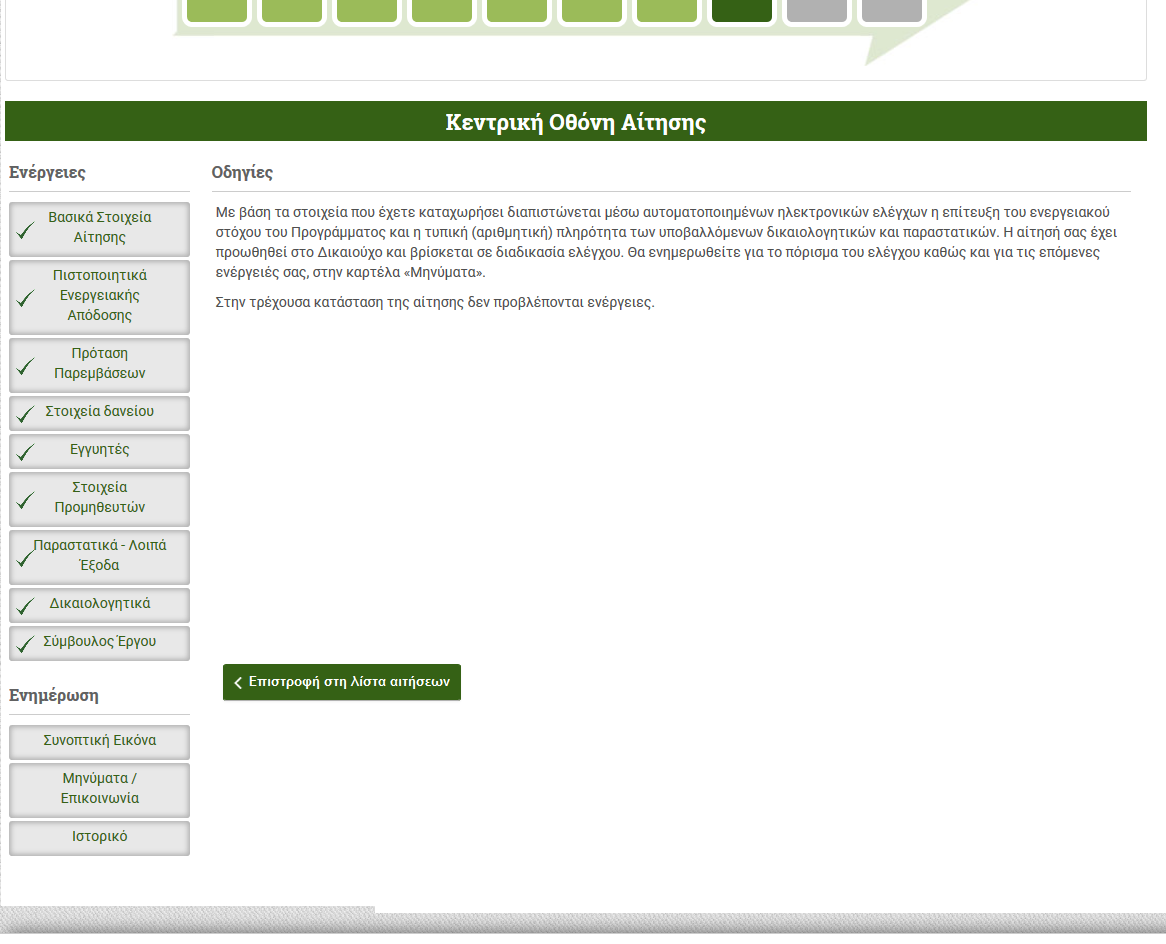Click the checkmark next to Δικαιολογητικά

[x=26, y=606]
